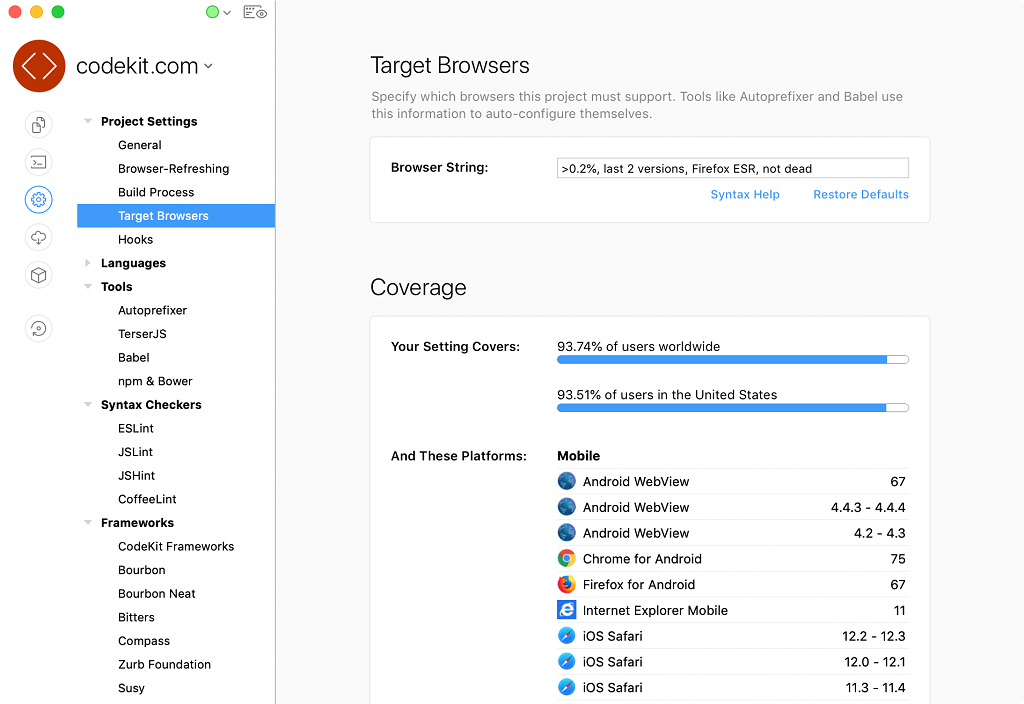The width and height of the screenshot is (1024, 704).
Task: Click the iOS Safari 12.0 - 12.1 icon
Action: pyautogui.click(x=566, y=662)
